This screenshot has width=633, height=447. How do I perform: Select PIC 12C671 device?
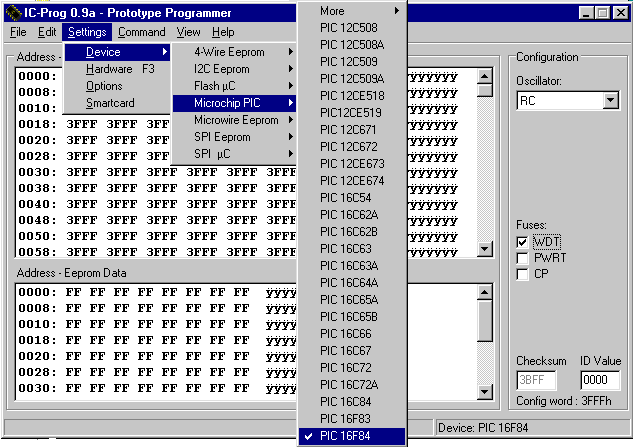(352, 130)
